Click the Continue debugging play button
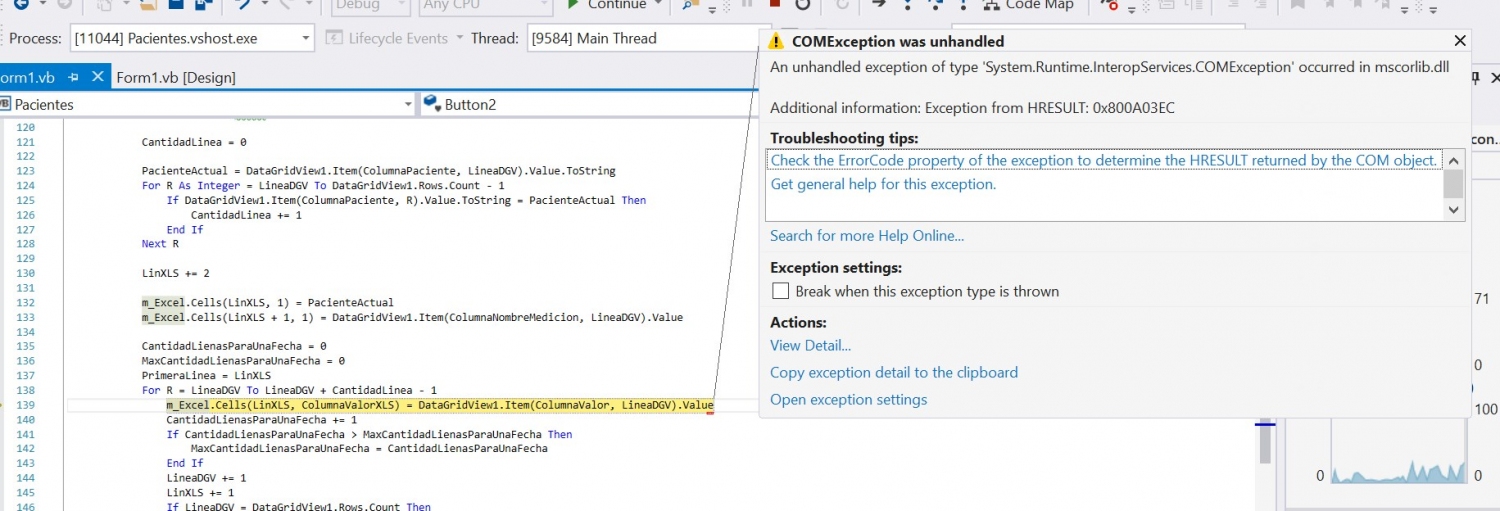Image resolution: width=1500 pixels, height=511 pixels. (x=574, y=5)
